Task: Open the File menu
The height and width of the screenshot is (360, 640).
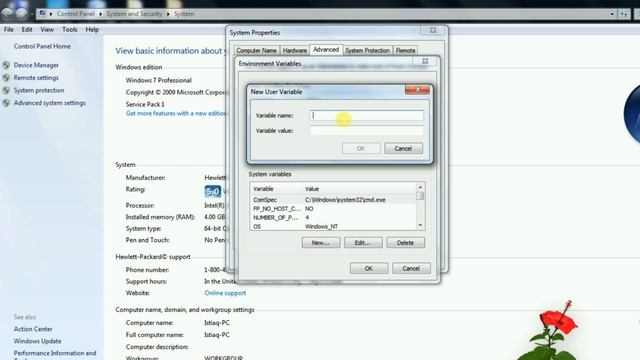Action: pos(9,30)
